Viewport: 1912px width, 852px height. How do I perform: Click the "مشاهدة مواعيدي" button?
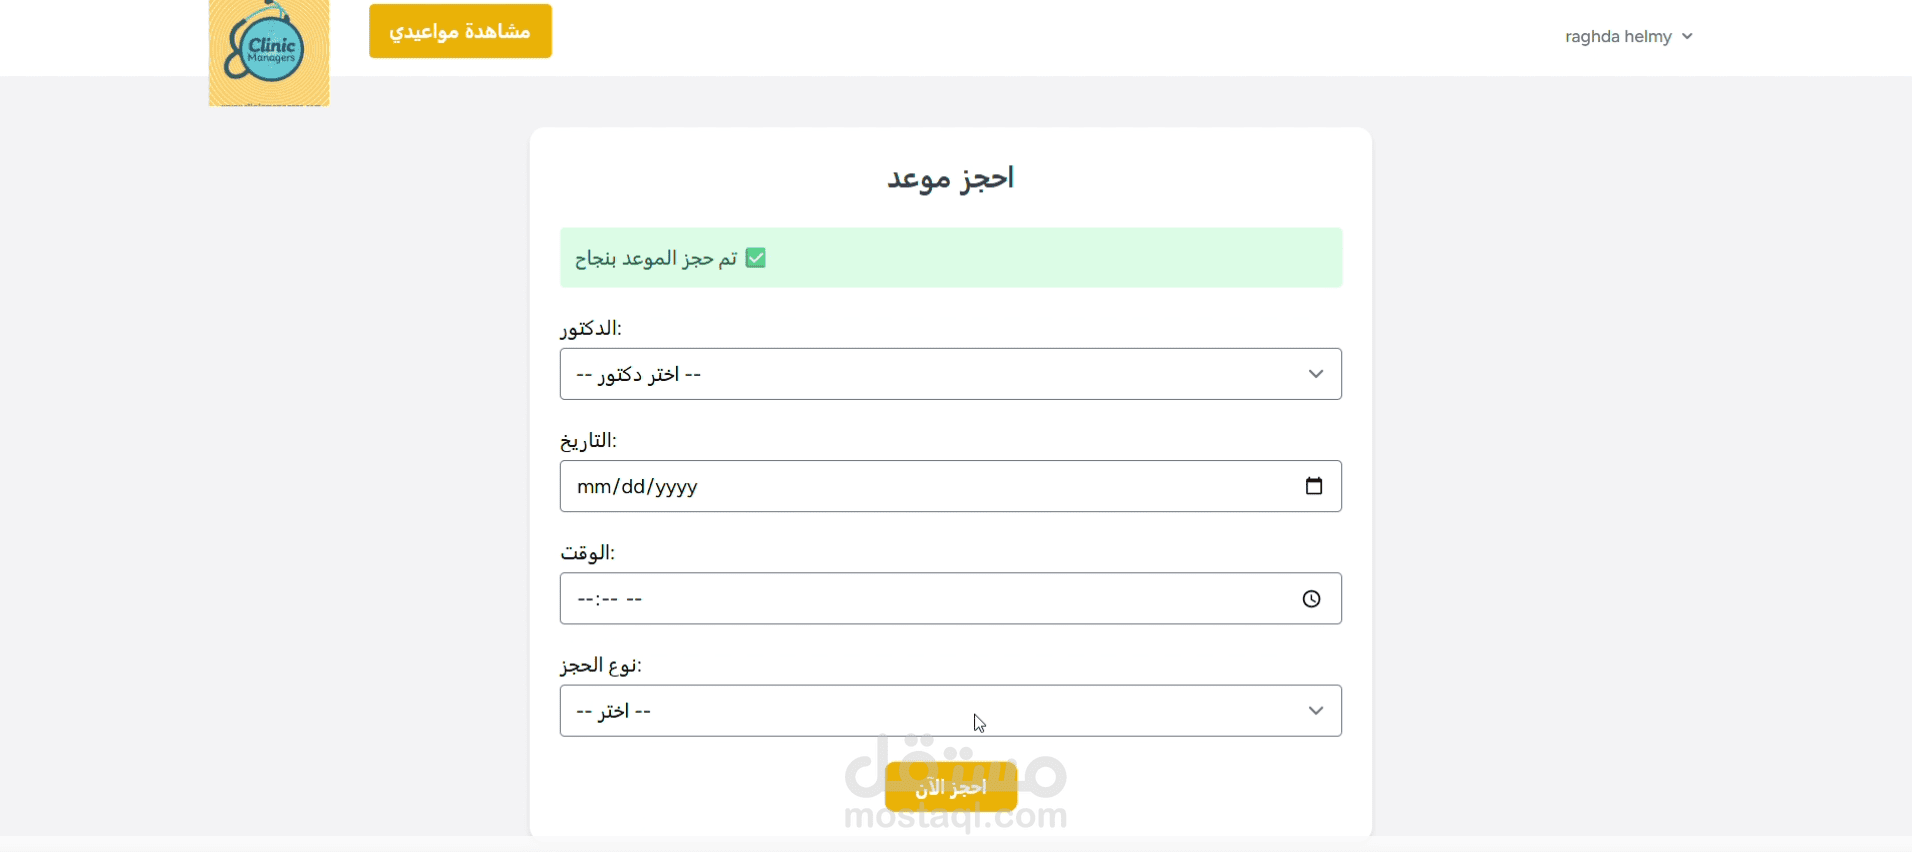tap(460, 31)
